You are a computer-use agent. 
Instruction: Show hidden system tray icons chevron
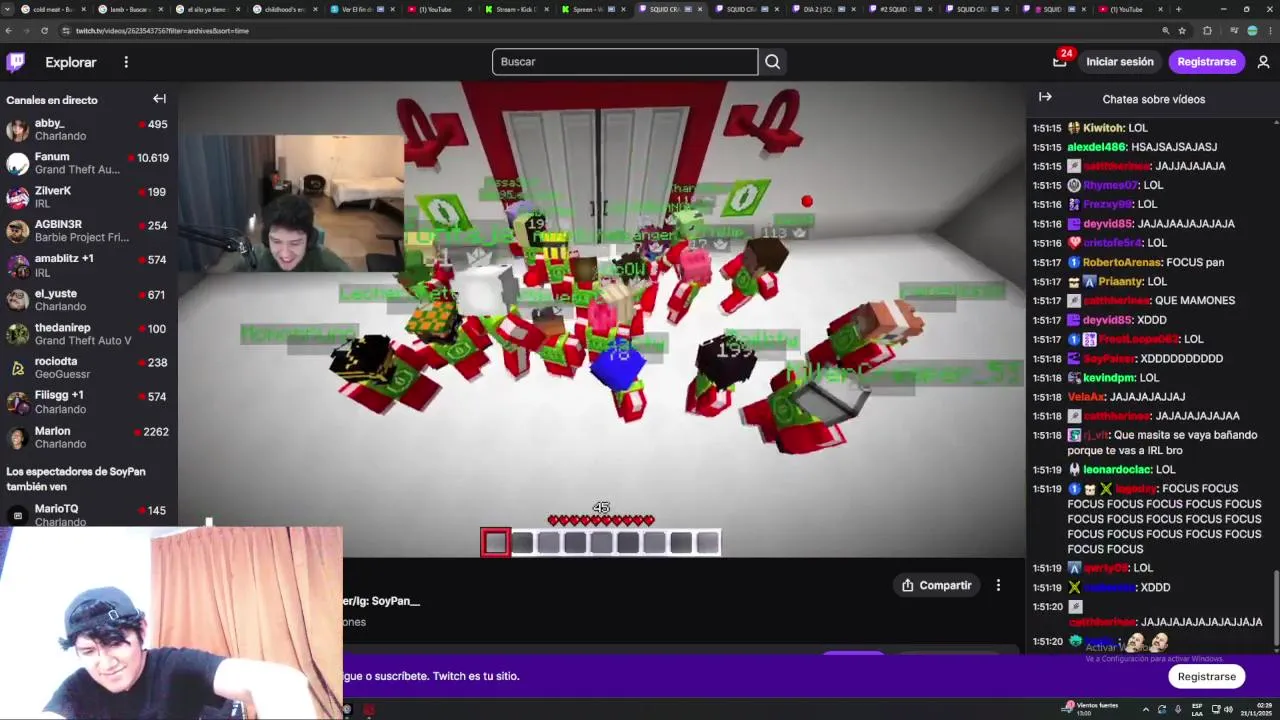pyautogui.click(x=1146, y=709)
